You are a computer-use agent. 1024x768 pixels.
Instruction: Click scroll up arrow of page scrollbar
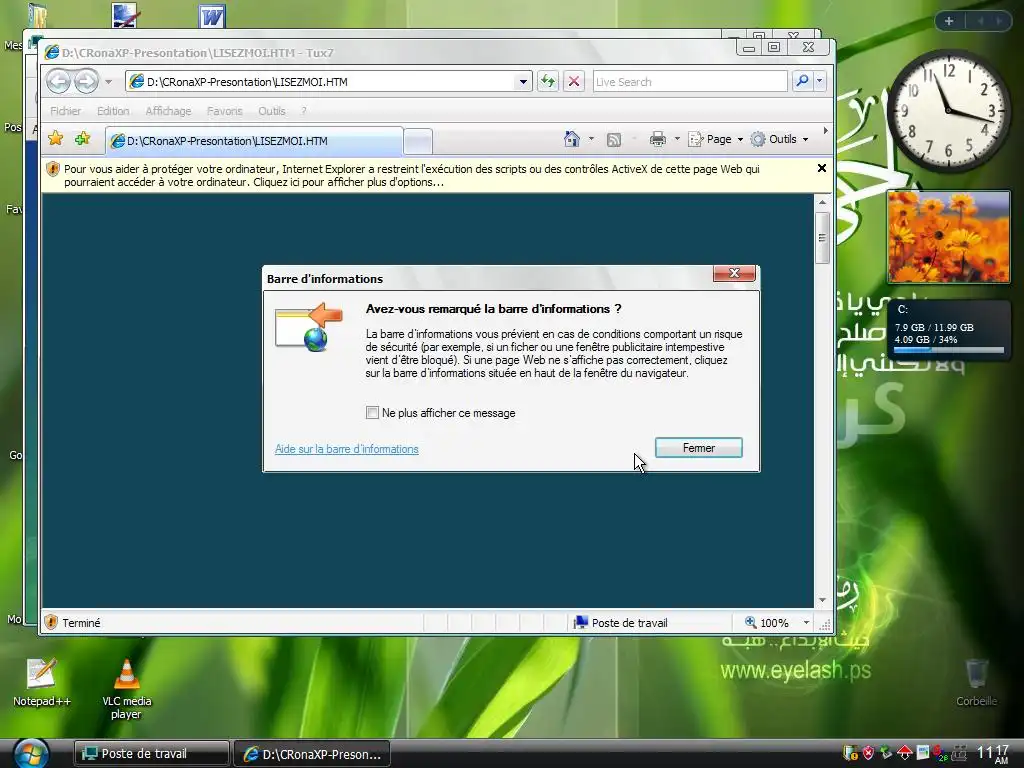pos(822,202)
